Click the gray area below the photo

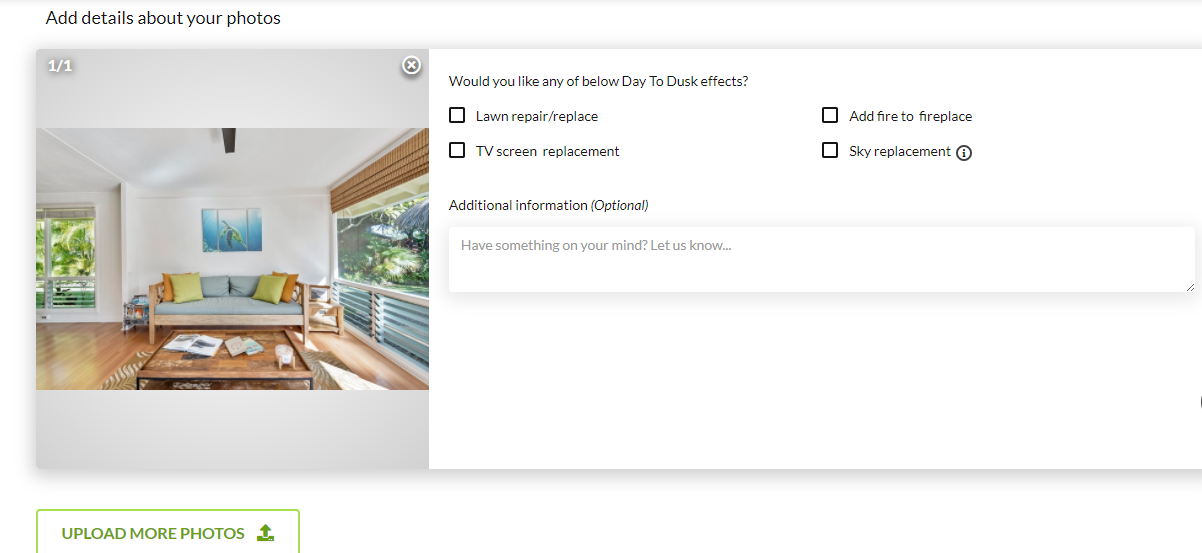click(232, 428)
